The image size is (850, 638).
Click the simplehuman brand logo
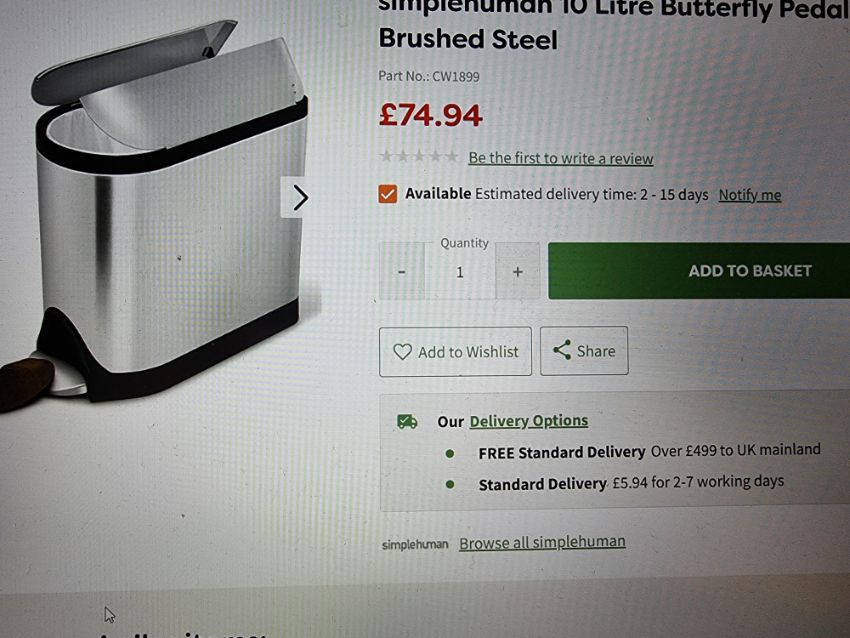[415, 544]
